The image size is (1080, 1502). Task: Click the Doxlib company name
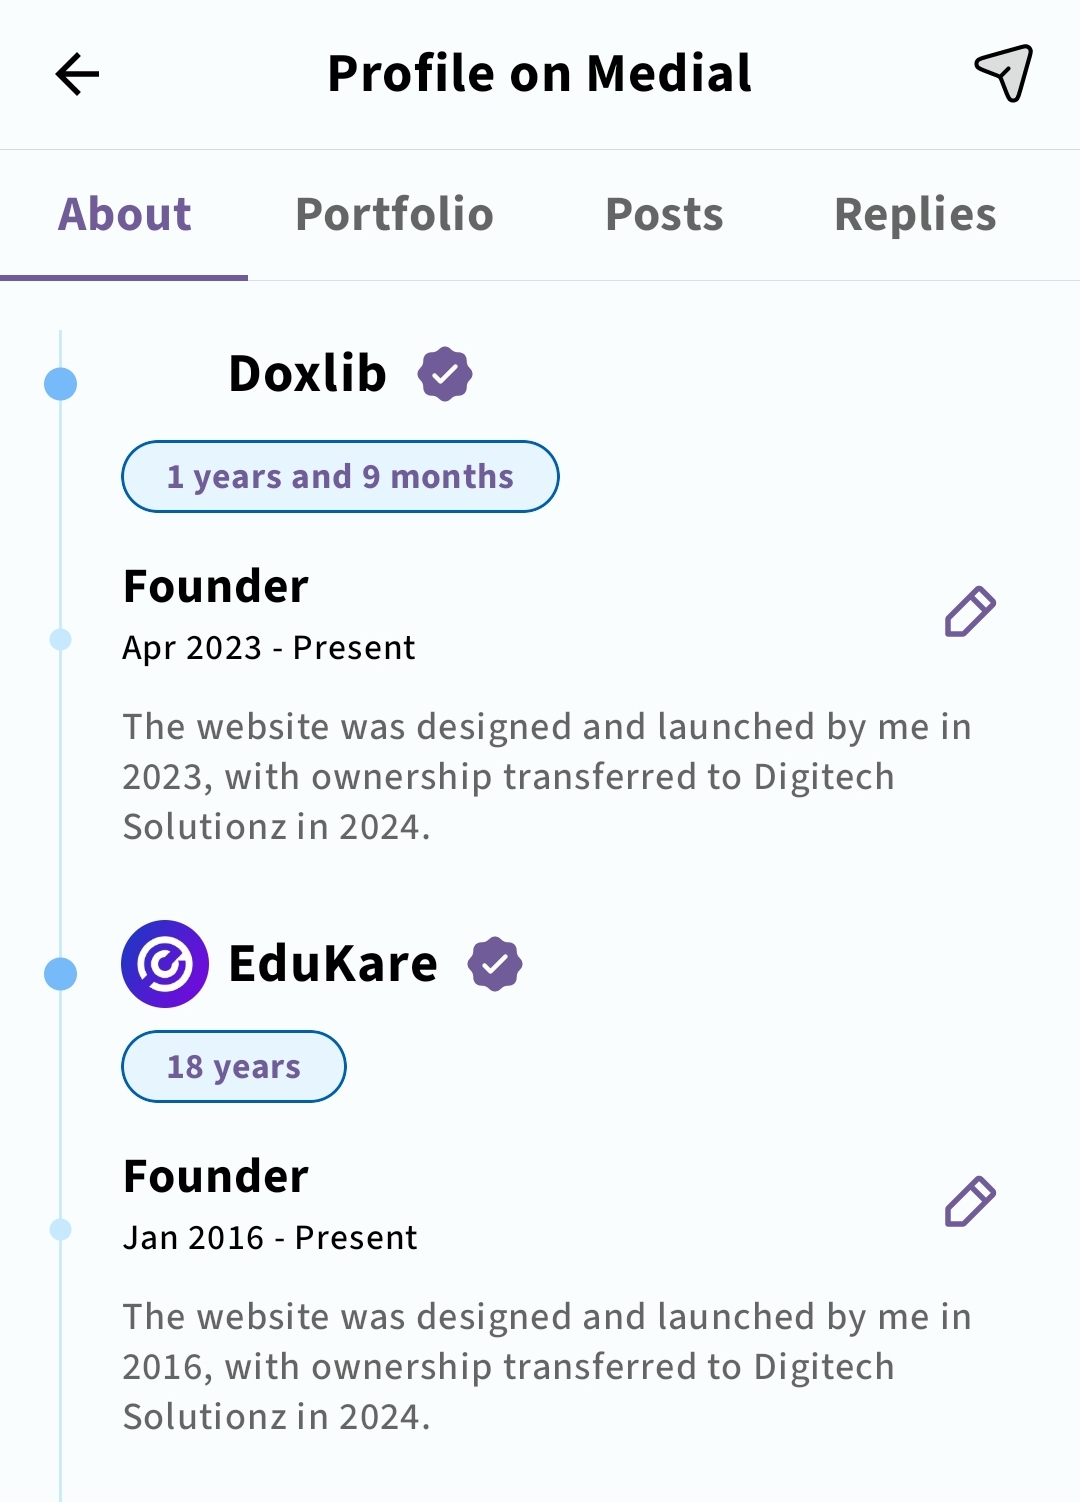(x=307, y=374)
